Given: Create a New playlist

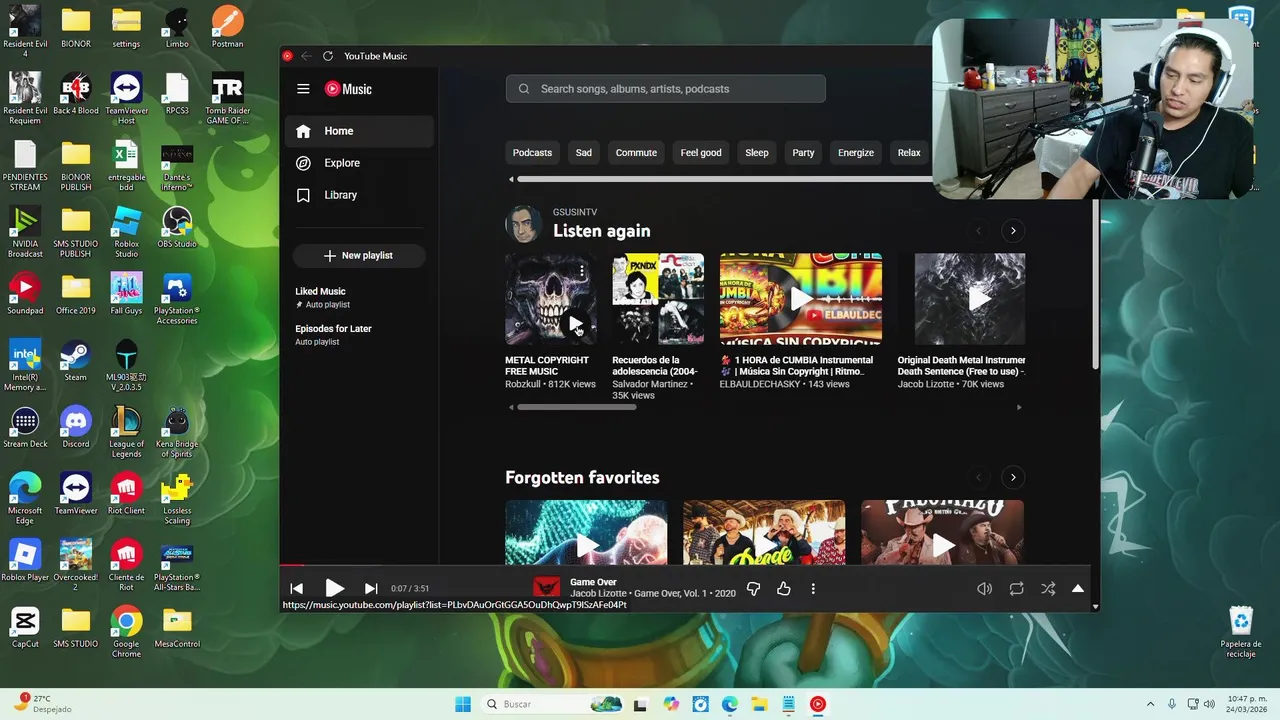Looking at the screenshot, I should point(359,256).
